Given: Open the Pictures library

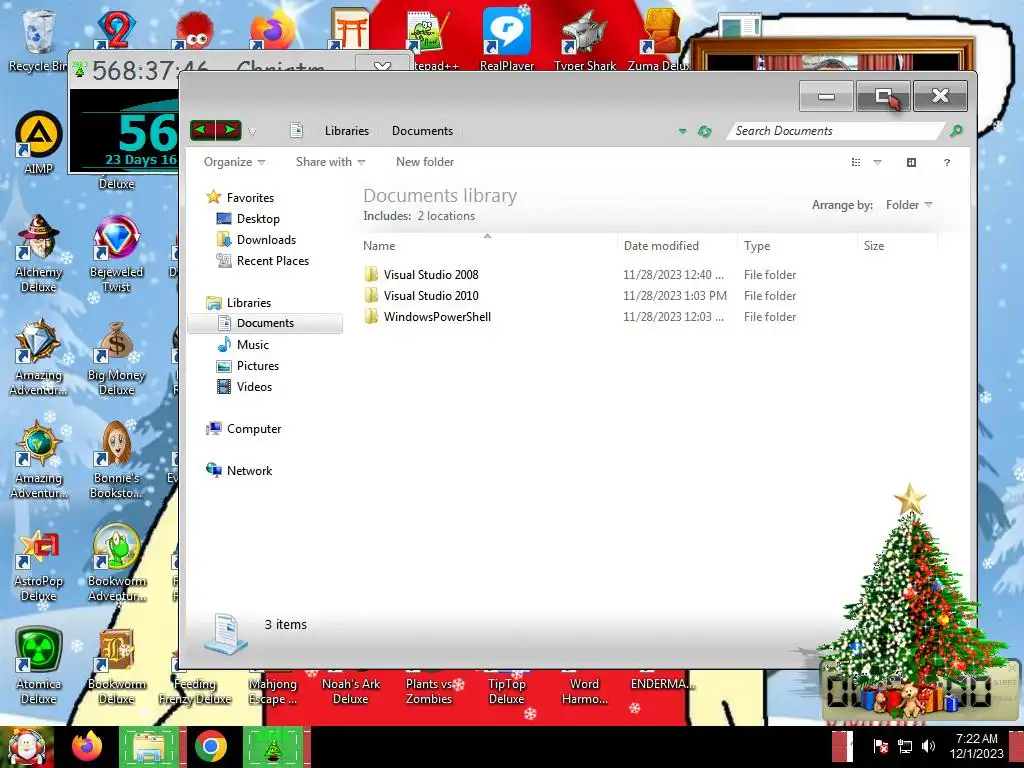Looking at the screenshot, I should pos(257,366).
